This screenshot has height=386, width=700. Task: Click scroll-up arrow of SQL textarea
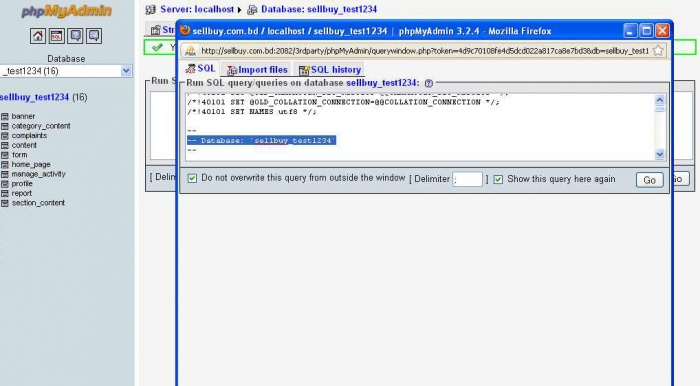click(659, 100)
